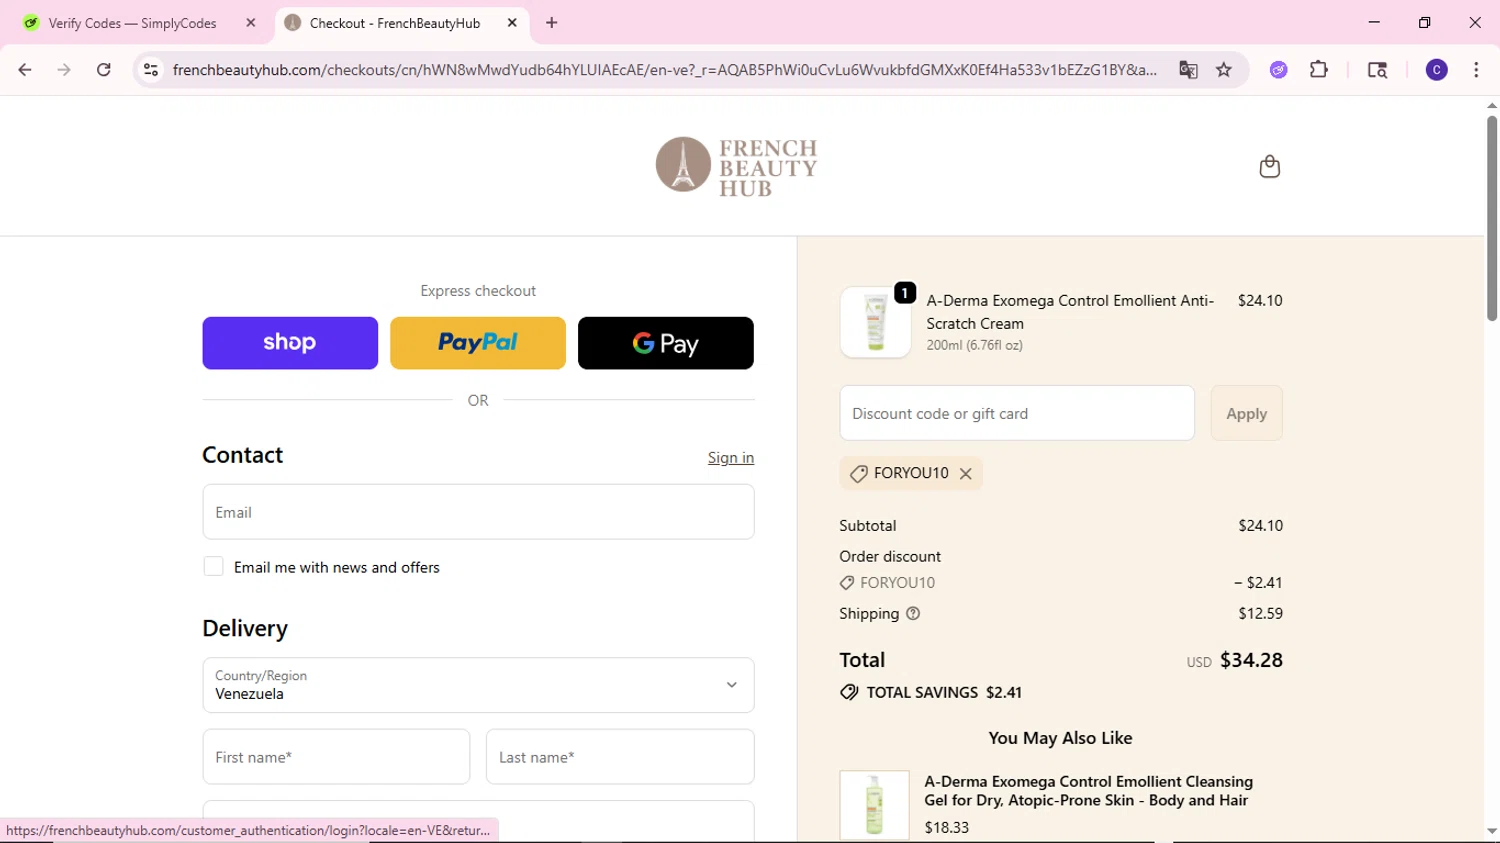Open the Chrome three-dot menu
The width and height of the screenshot is (1500, 843).
coord(1476,70)
